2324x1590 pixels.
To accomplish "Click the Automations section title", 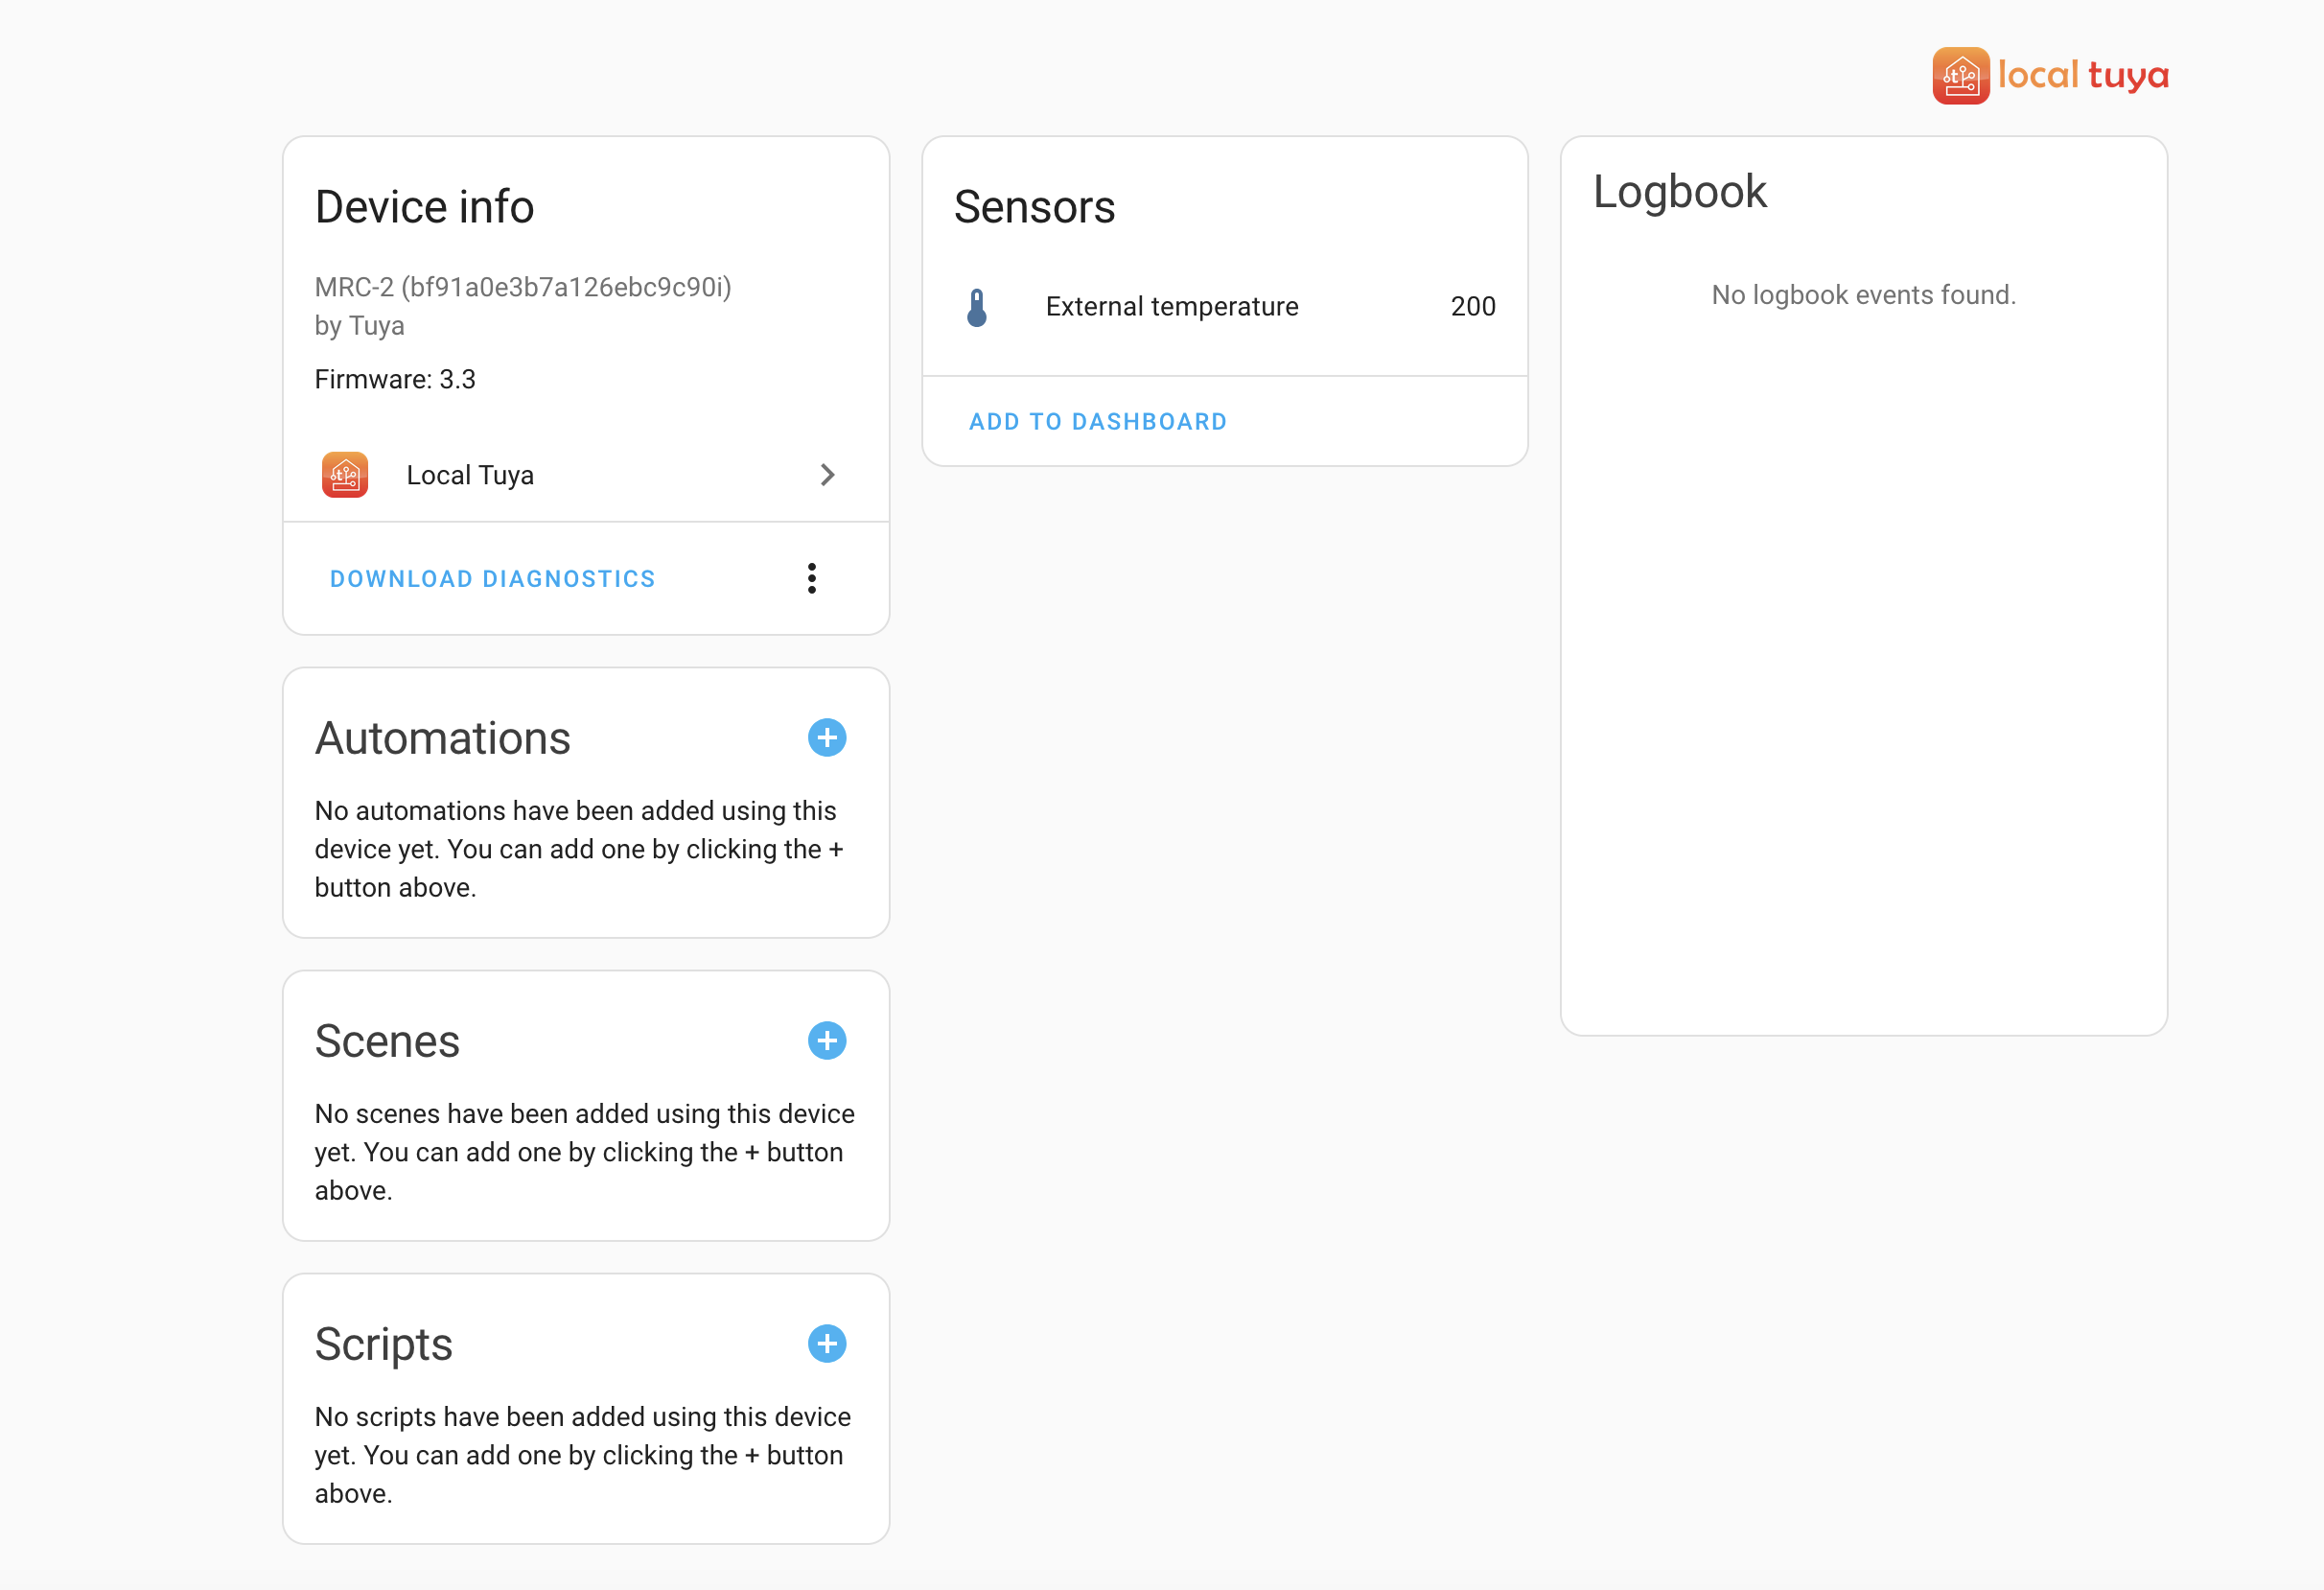I will [442, 738].
